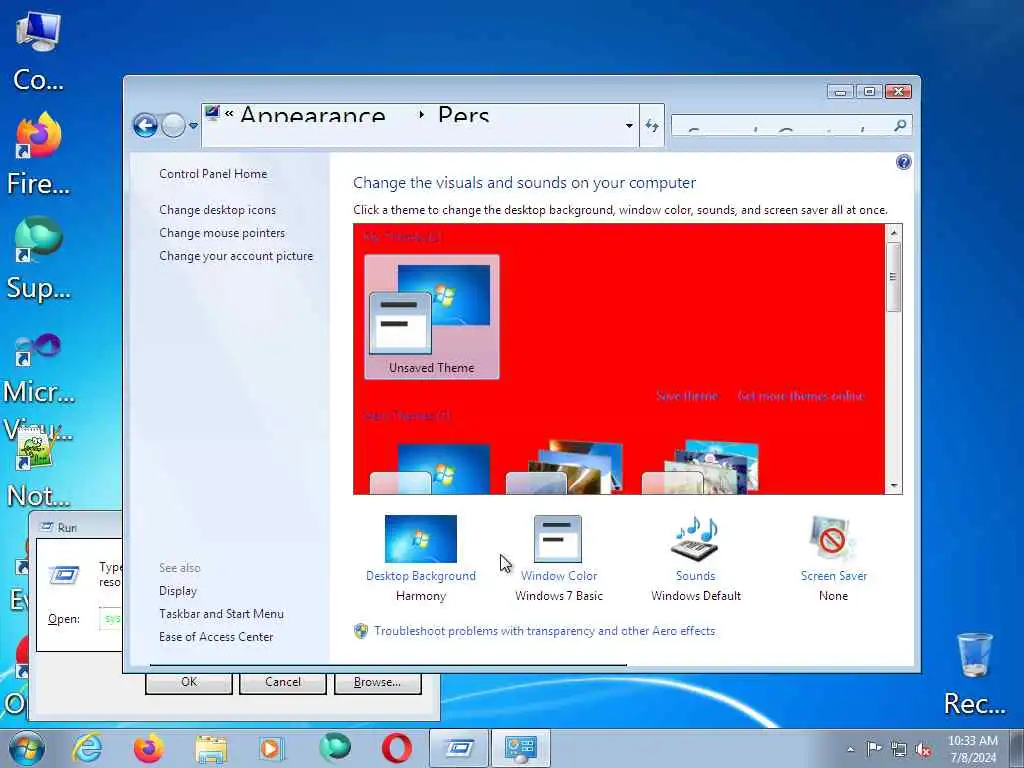The height and width of the screenshot is (768, 1024).
Task: Launch Firefox from the taskbar
Action: [149, 748]
